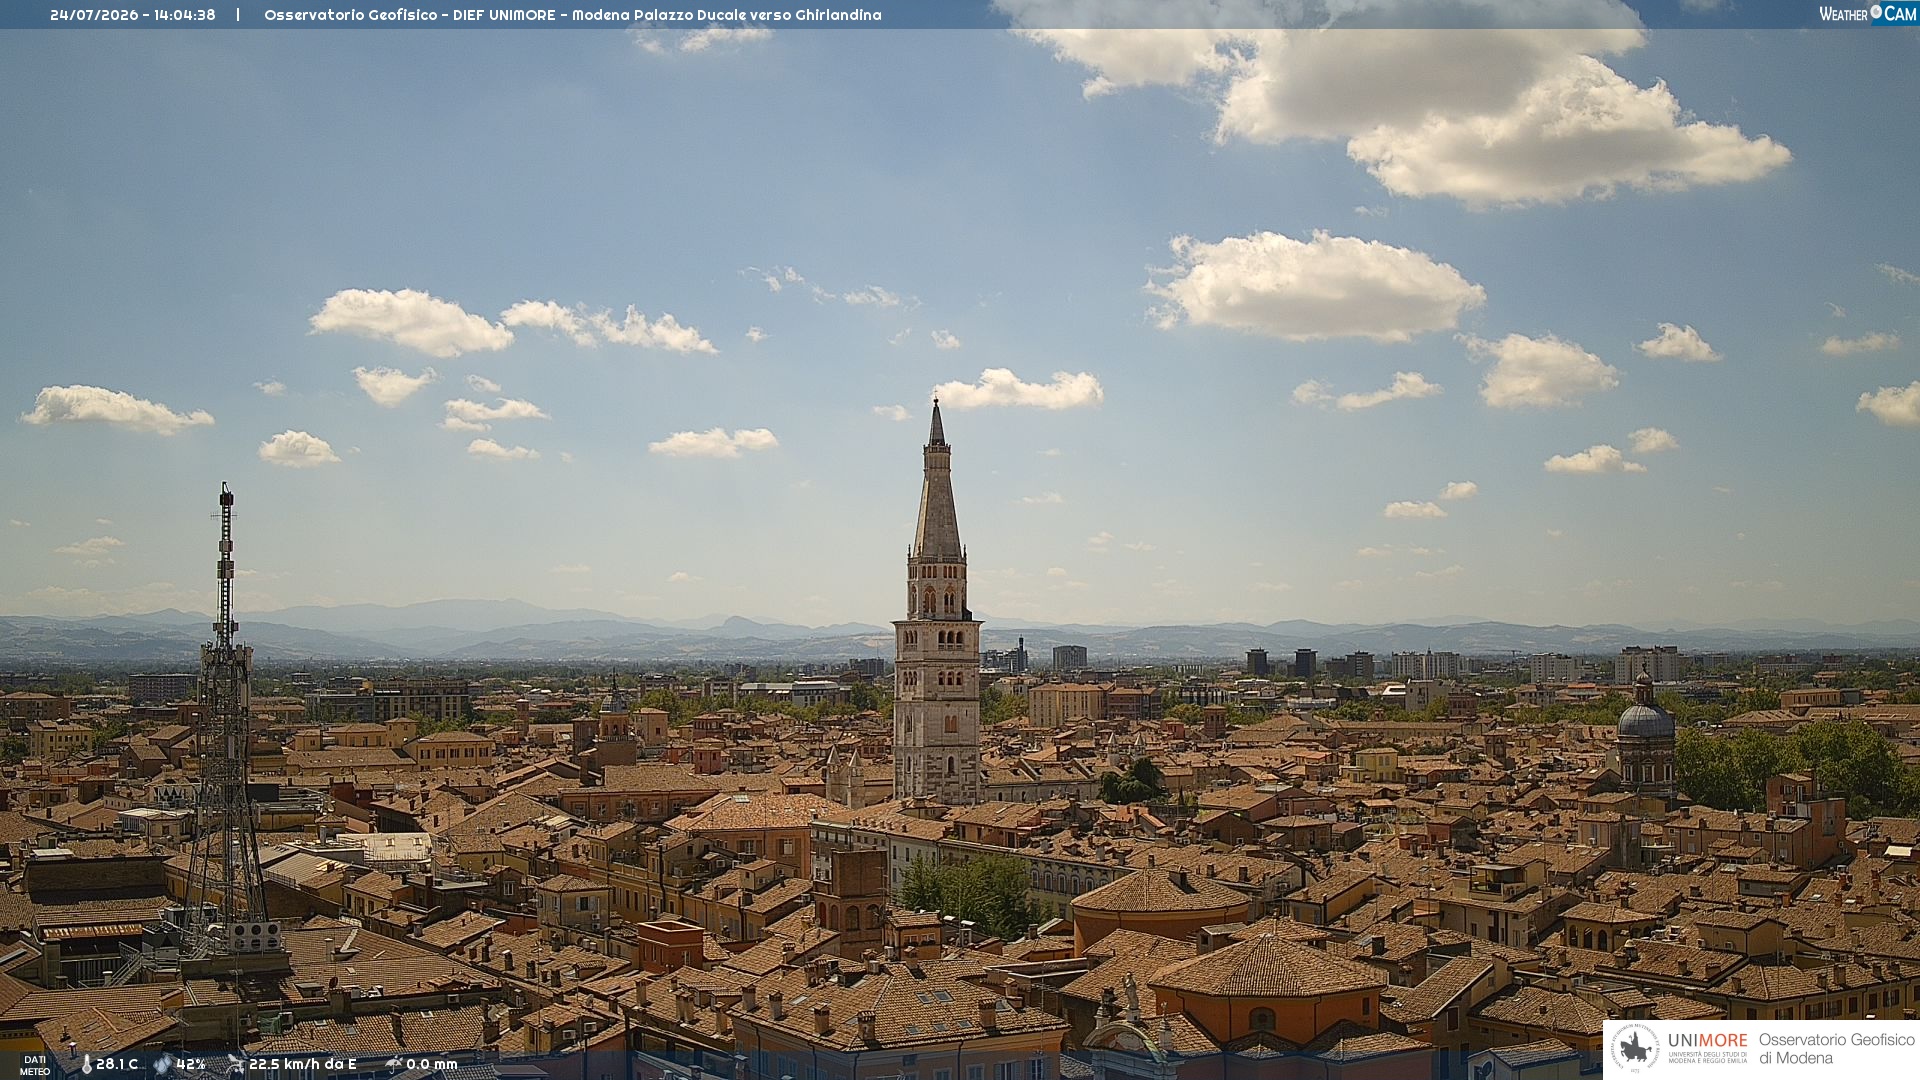This screenshot has width=1920, height=1080.
Task: Click the 'Osservatorio Geofisico - DIEF UNIMORE' webcam title
Action: point(573,15)
